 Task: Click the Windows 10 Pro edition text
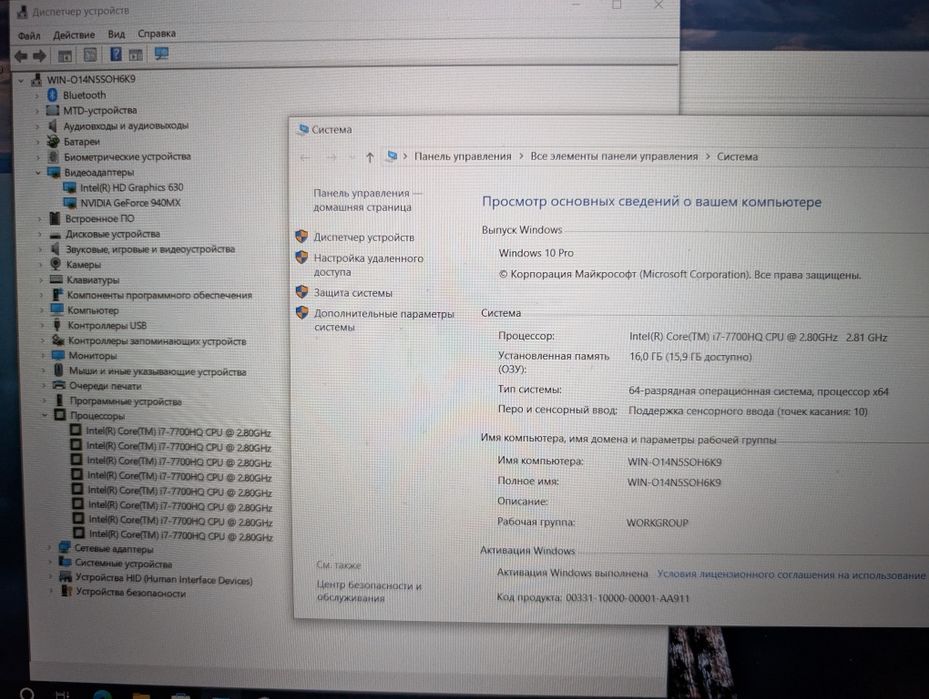tap(536, 253)
